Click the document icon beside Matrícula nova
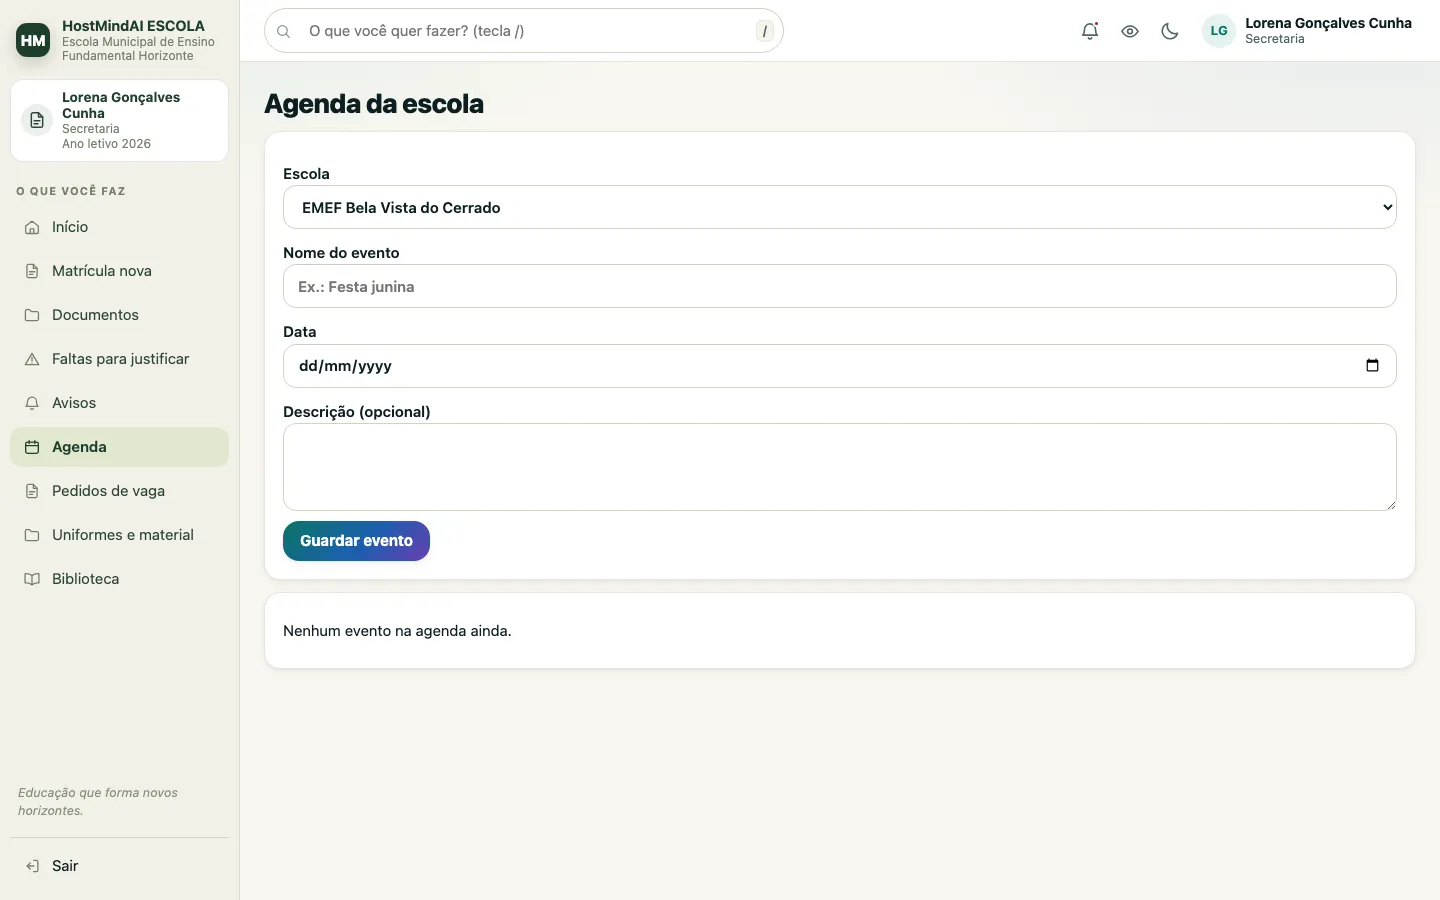Viewport: 1440px width, 900px height. tap(32, 271)
